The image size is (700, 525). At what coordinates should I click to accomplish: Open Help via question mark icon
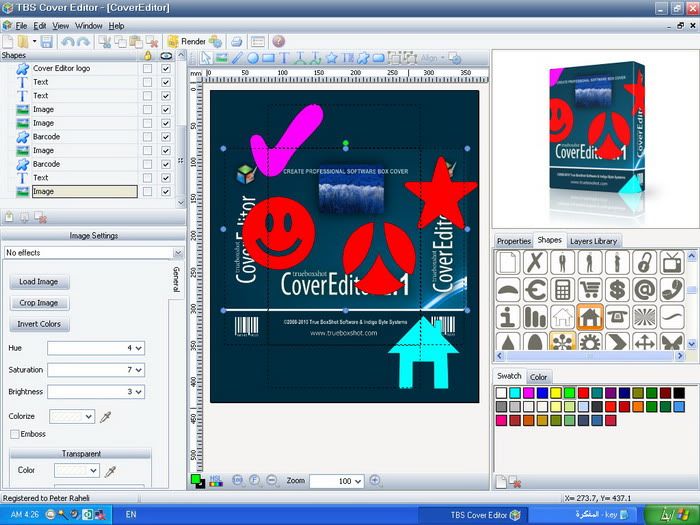pos(278,41)
